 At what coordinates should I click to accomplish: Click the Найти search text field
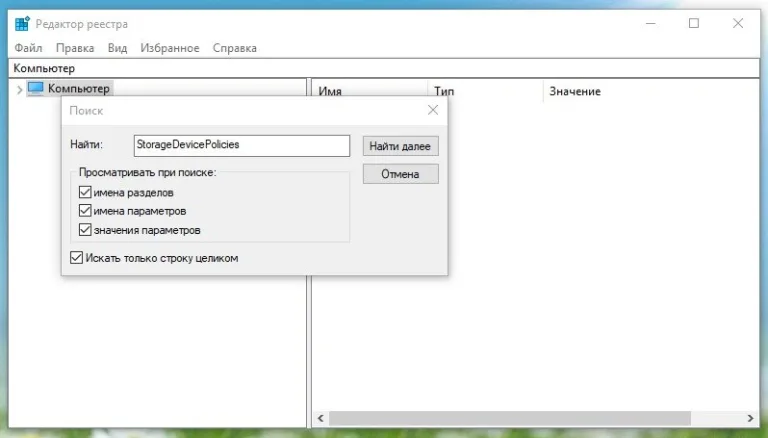[242, 146]
